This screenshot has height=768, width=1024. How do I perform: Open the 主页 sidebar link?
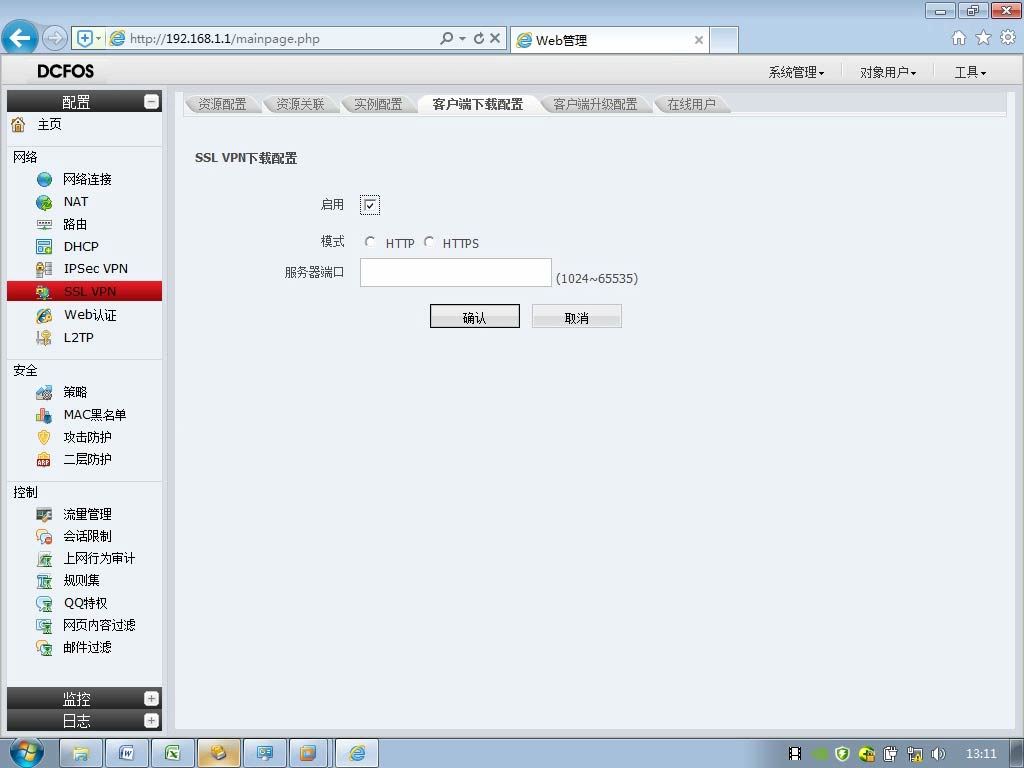pyautogui.click(x=49, y=124)
